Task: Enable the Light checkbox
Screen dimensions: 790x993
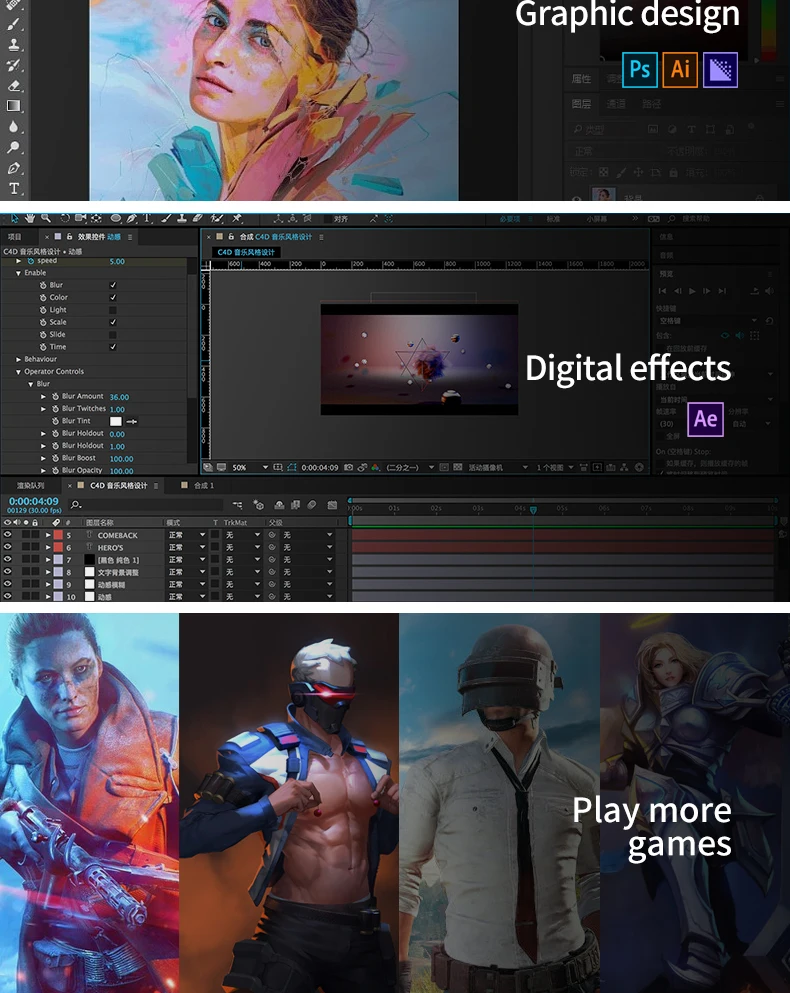Action: [x=113, y=310]
